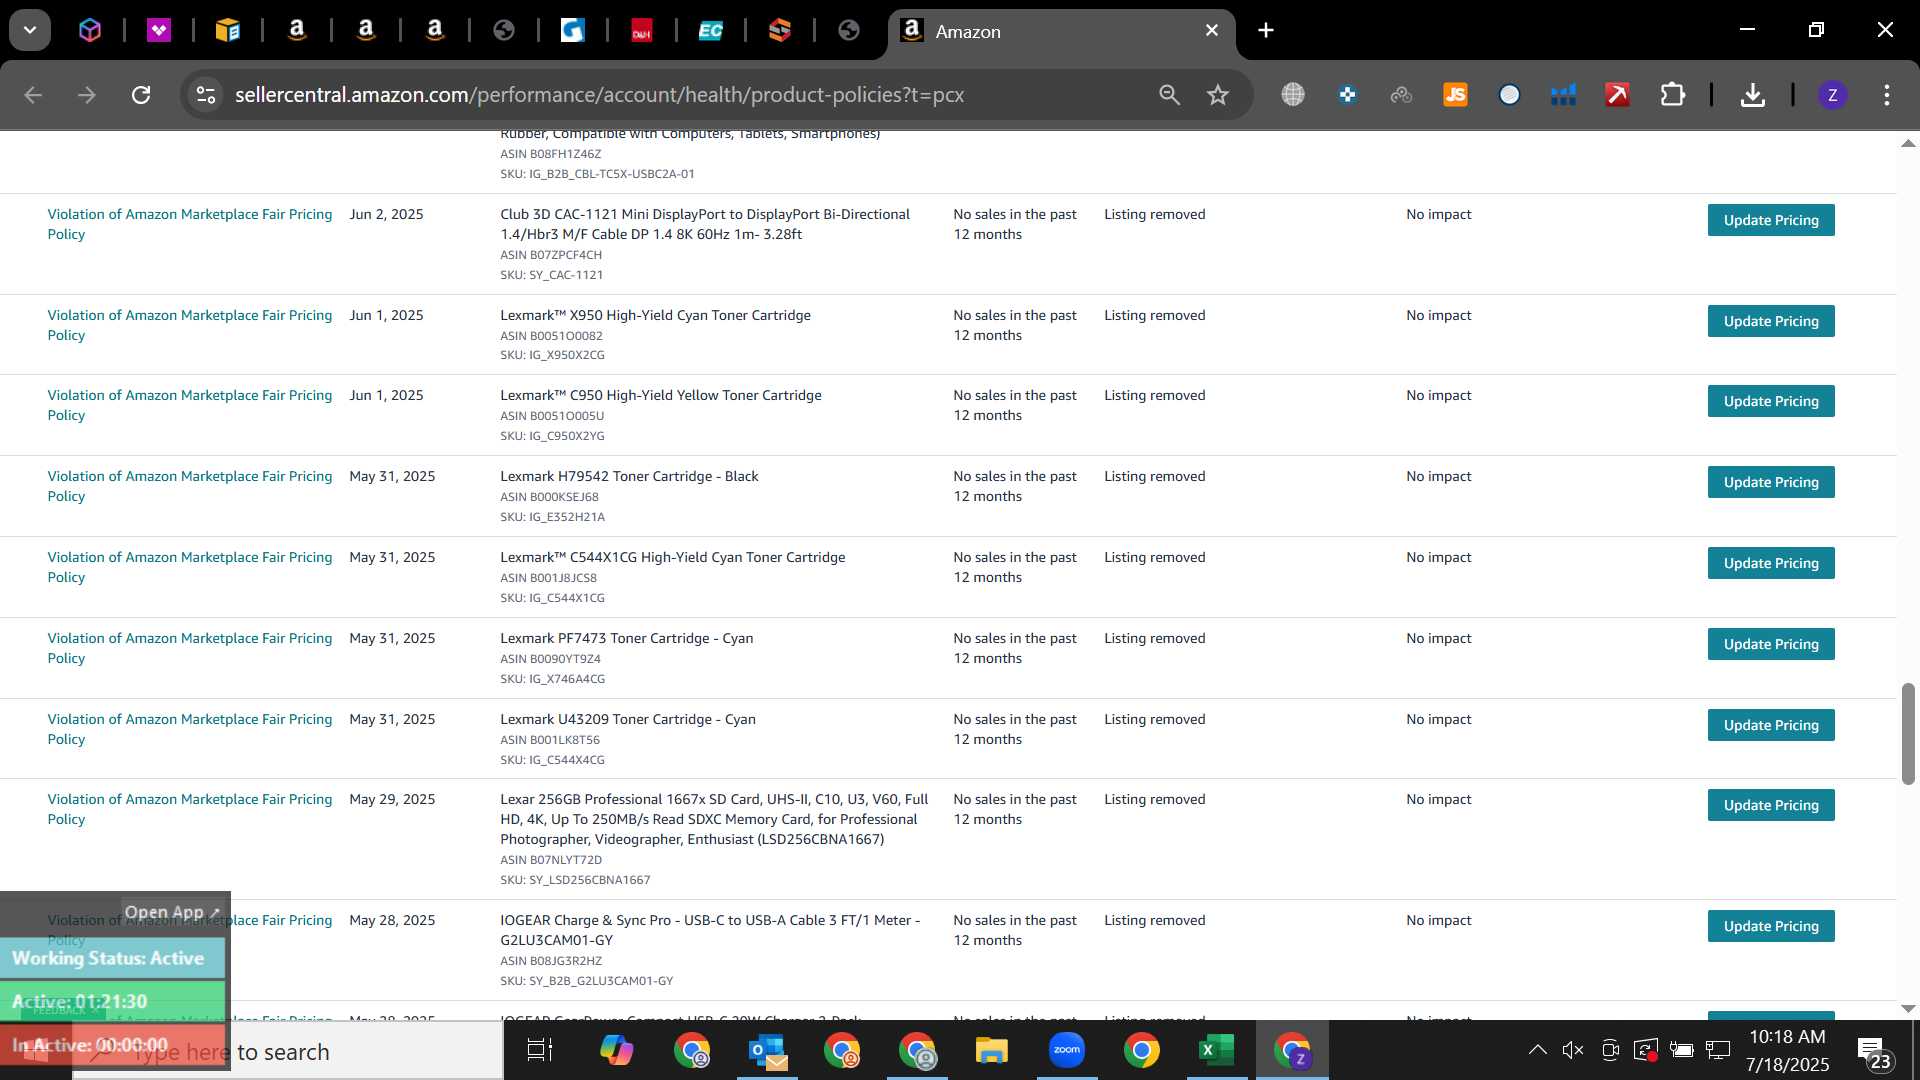
Task: Switch to the red DWH icon tab
Action: [642, 30]
